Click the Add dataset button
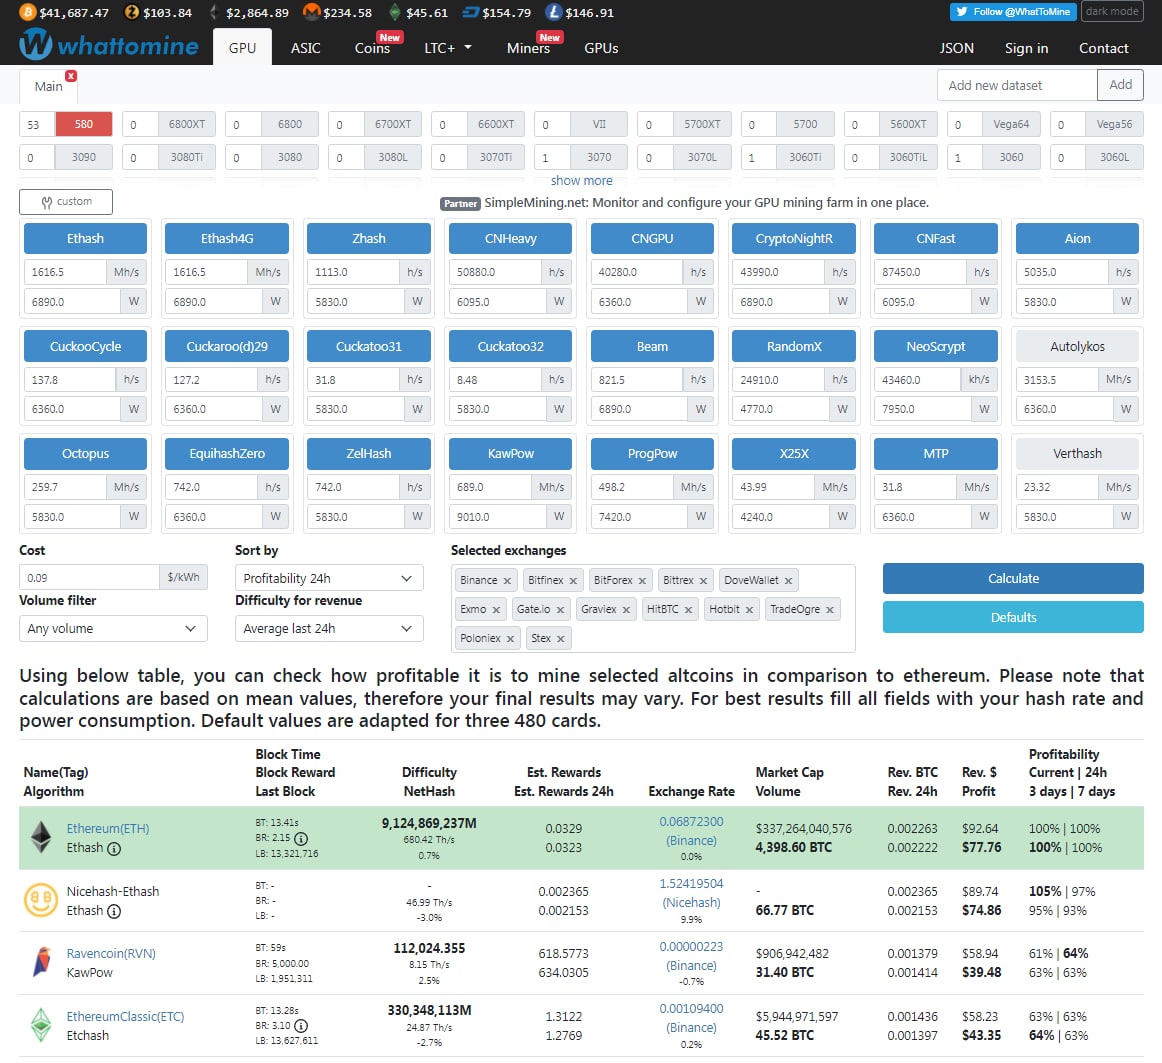Screen dimensions: 1162x1063 click(1120, 85)
